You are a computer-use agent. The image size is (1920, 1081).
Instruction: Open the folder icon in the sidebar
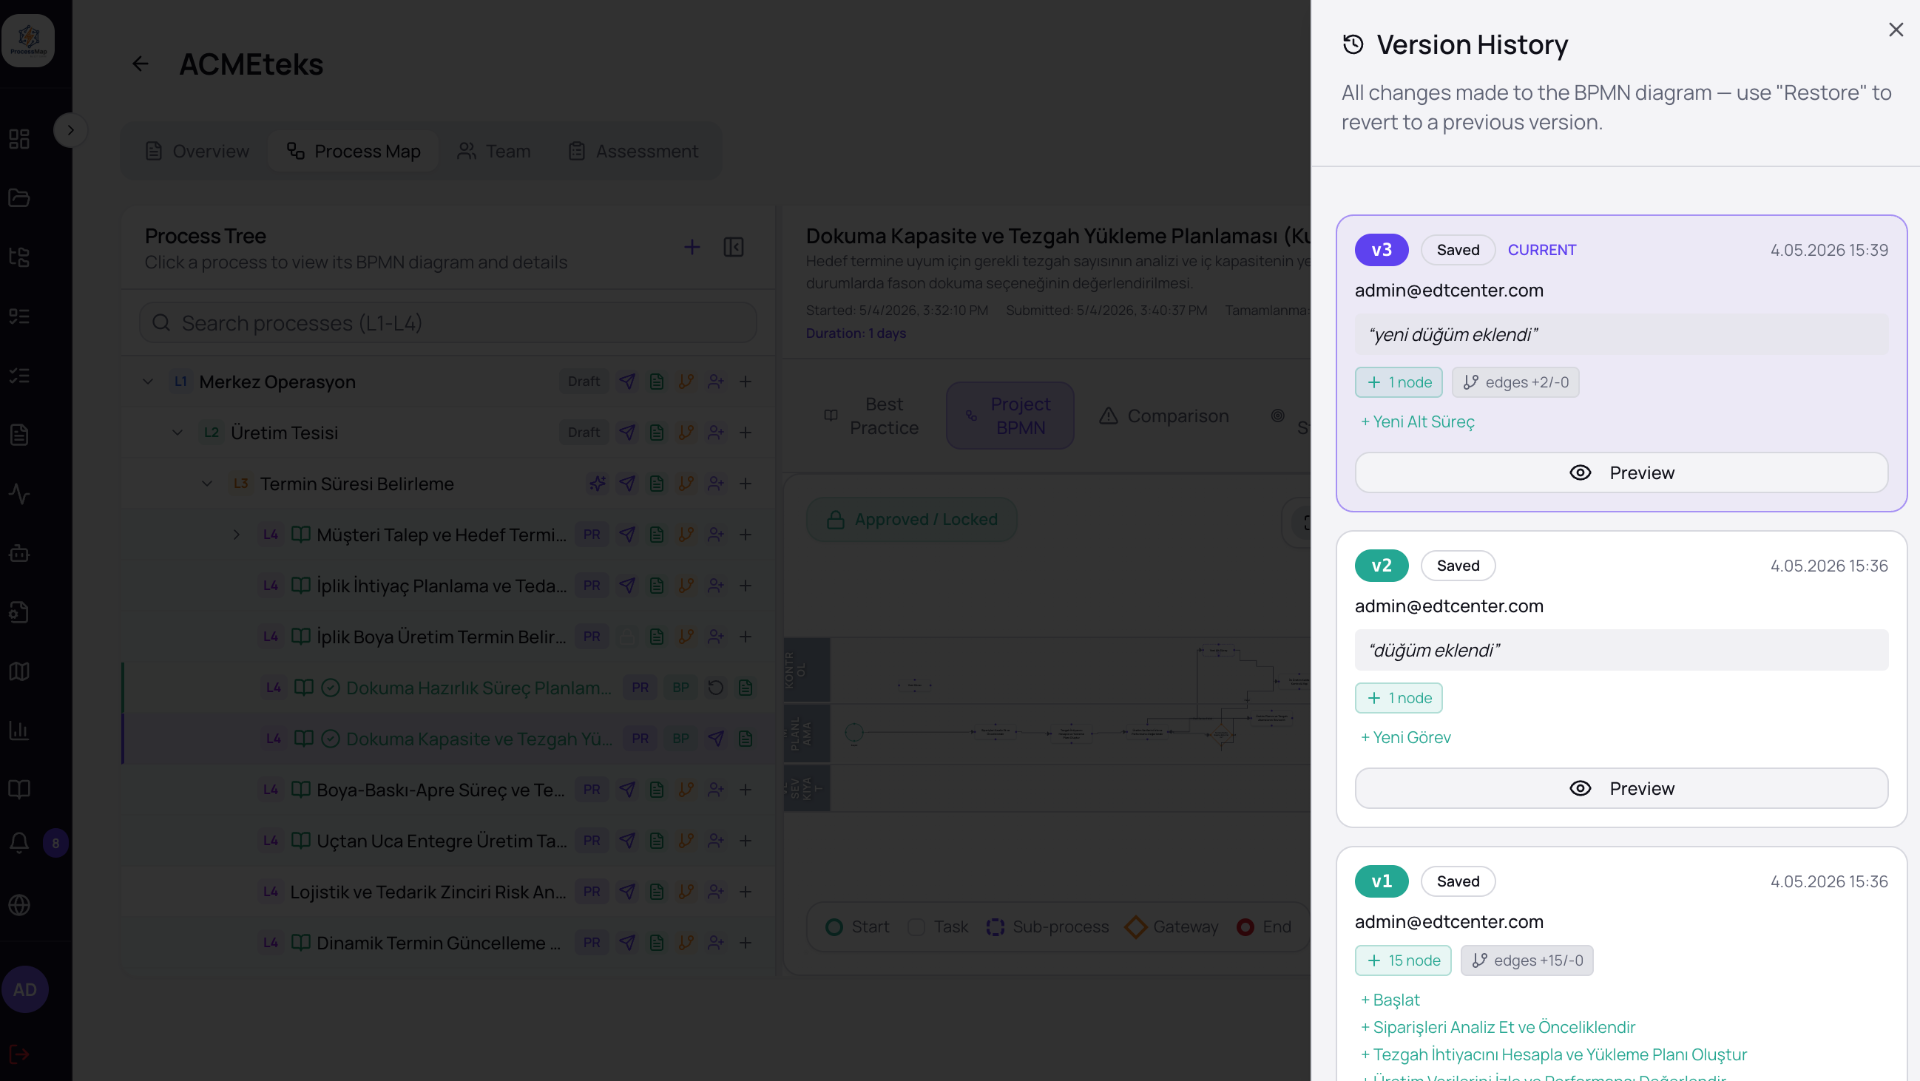(x=19, y=198)
